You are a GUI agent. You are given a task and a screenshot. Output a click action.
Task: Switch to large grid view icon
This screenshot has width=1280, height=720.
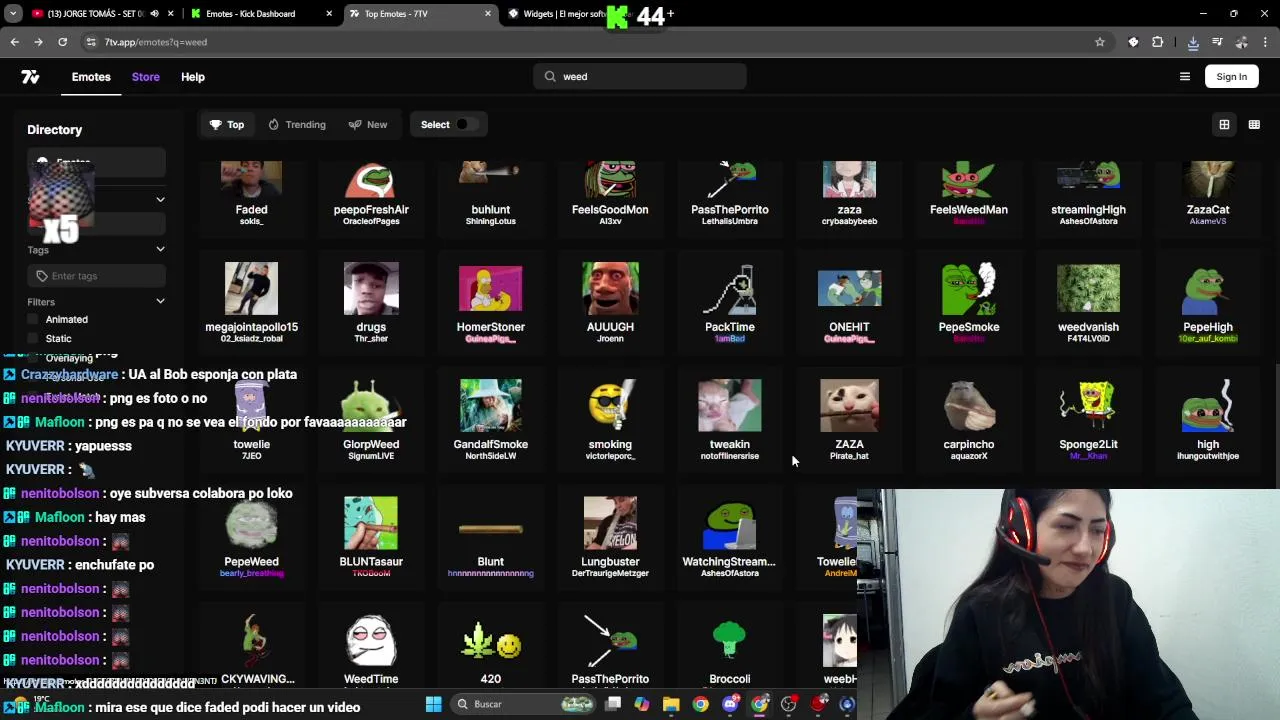(1224, 125)
